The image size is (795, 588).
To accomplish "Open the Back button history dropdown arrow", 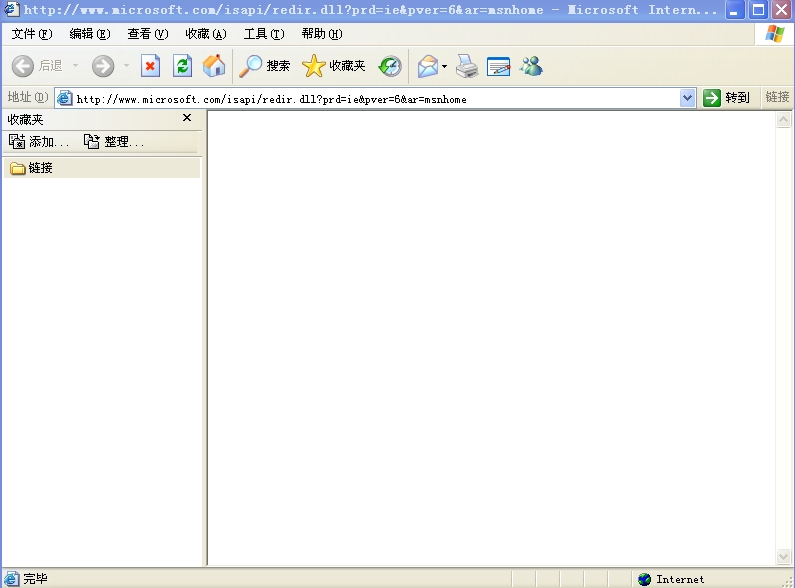I will pos(75,66).
